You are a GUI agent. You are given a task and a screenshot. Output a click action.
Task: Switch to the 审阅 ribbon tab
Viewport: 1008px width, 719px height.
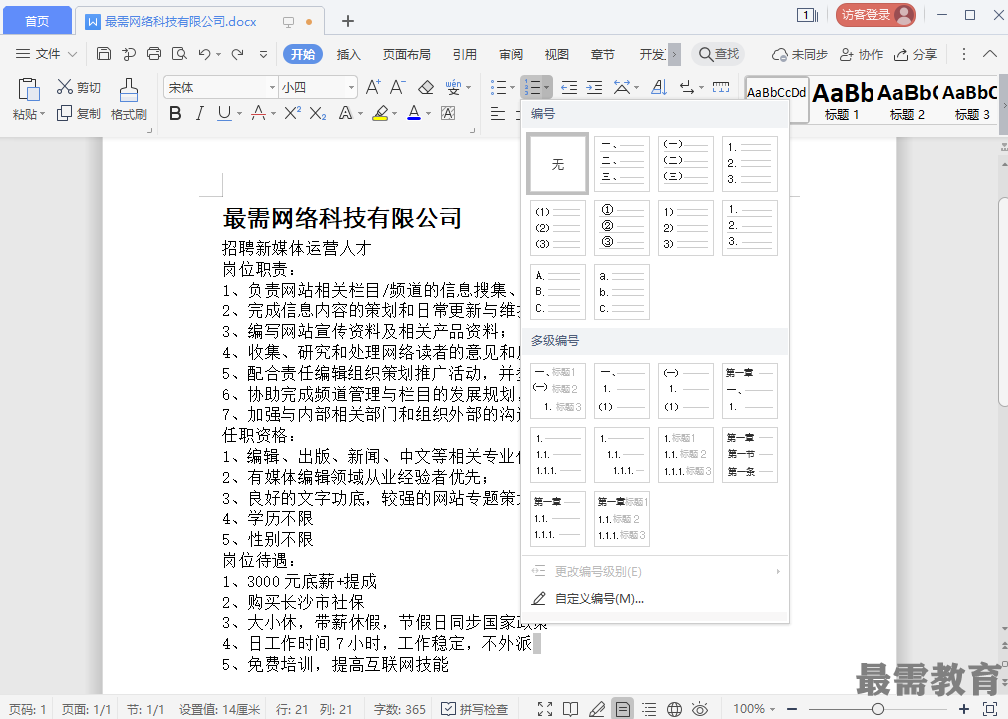click(511, 55)
